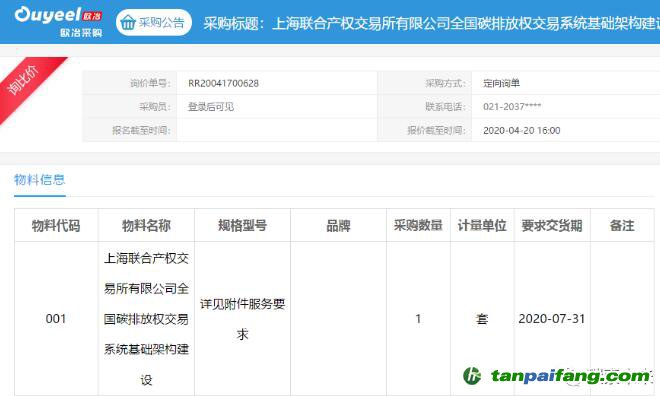Click the 定向询单 value

coord(501,83)
